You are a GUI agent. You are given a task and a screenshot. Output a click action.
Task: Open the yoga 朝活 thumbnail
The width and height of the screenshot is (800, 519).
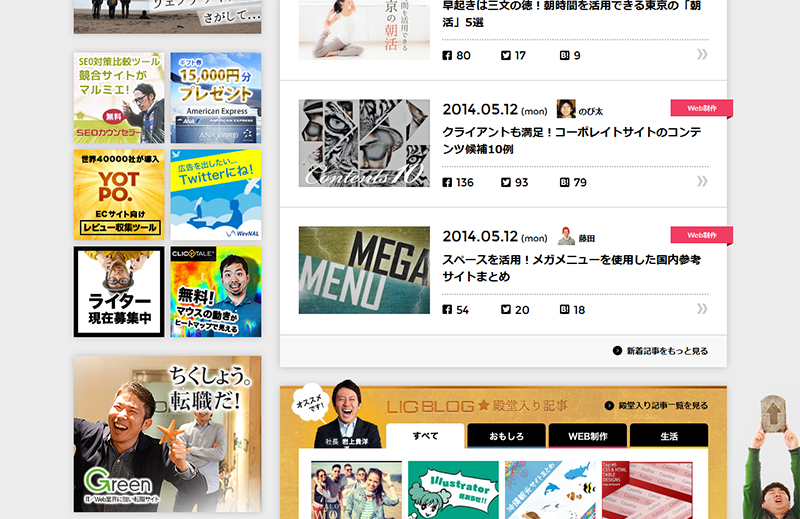coord(364,30)
